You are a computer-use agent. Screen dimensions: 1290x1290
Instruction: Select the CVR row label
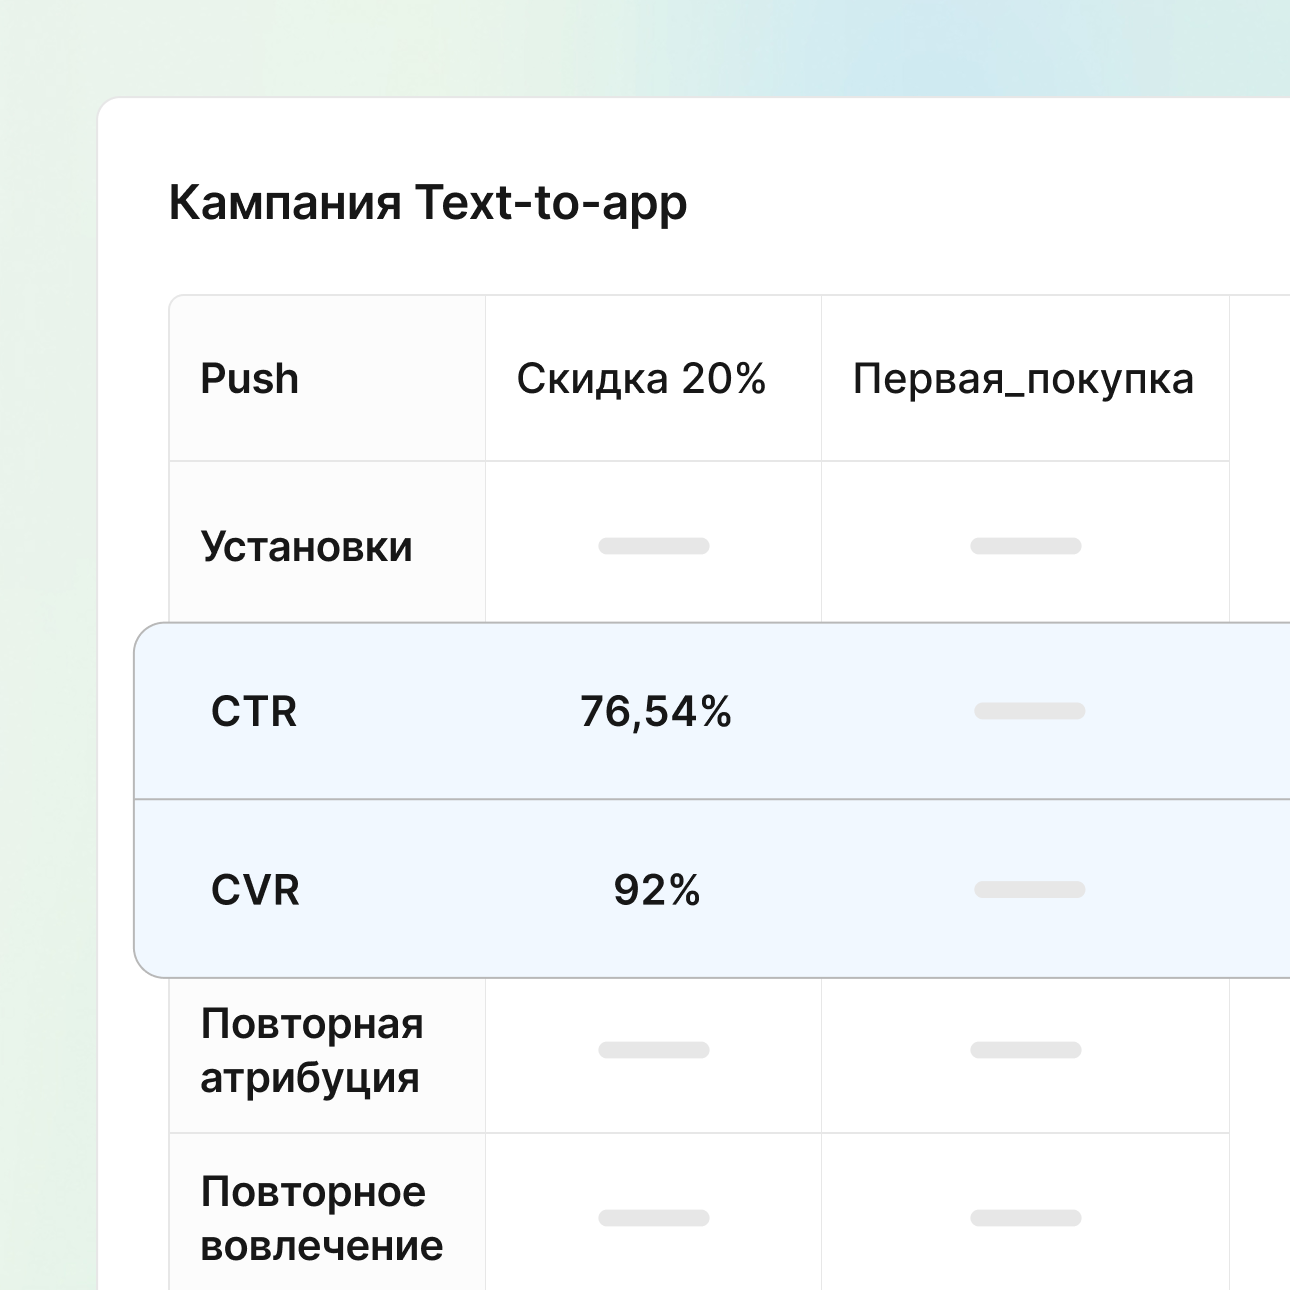(x=255, y=890)
